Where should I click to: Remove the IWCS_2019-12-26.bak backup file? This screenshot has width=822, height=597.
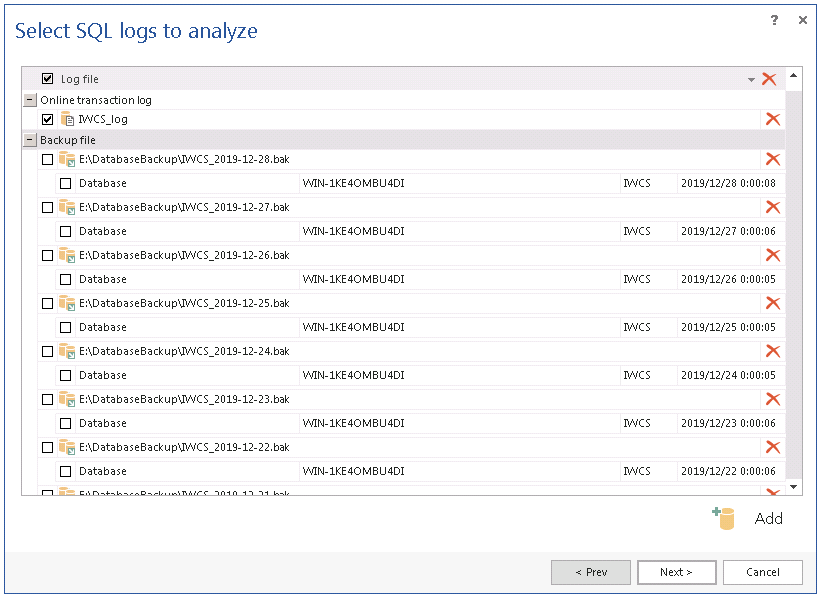pos(772,255)
